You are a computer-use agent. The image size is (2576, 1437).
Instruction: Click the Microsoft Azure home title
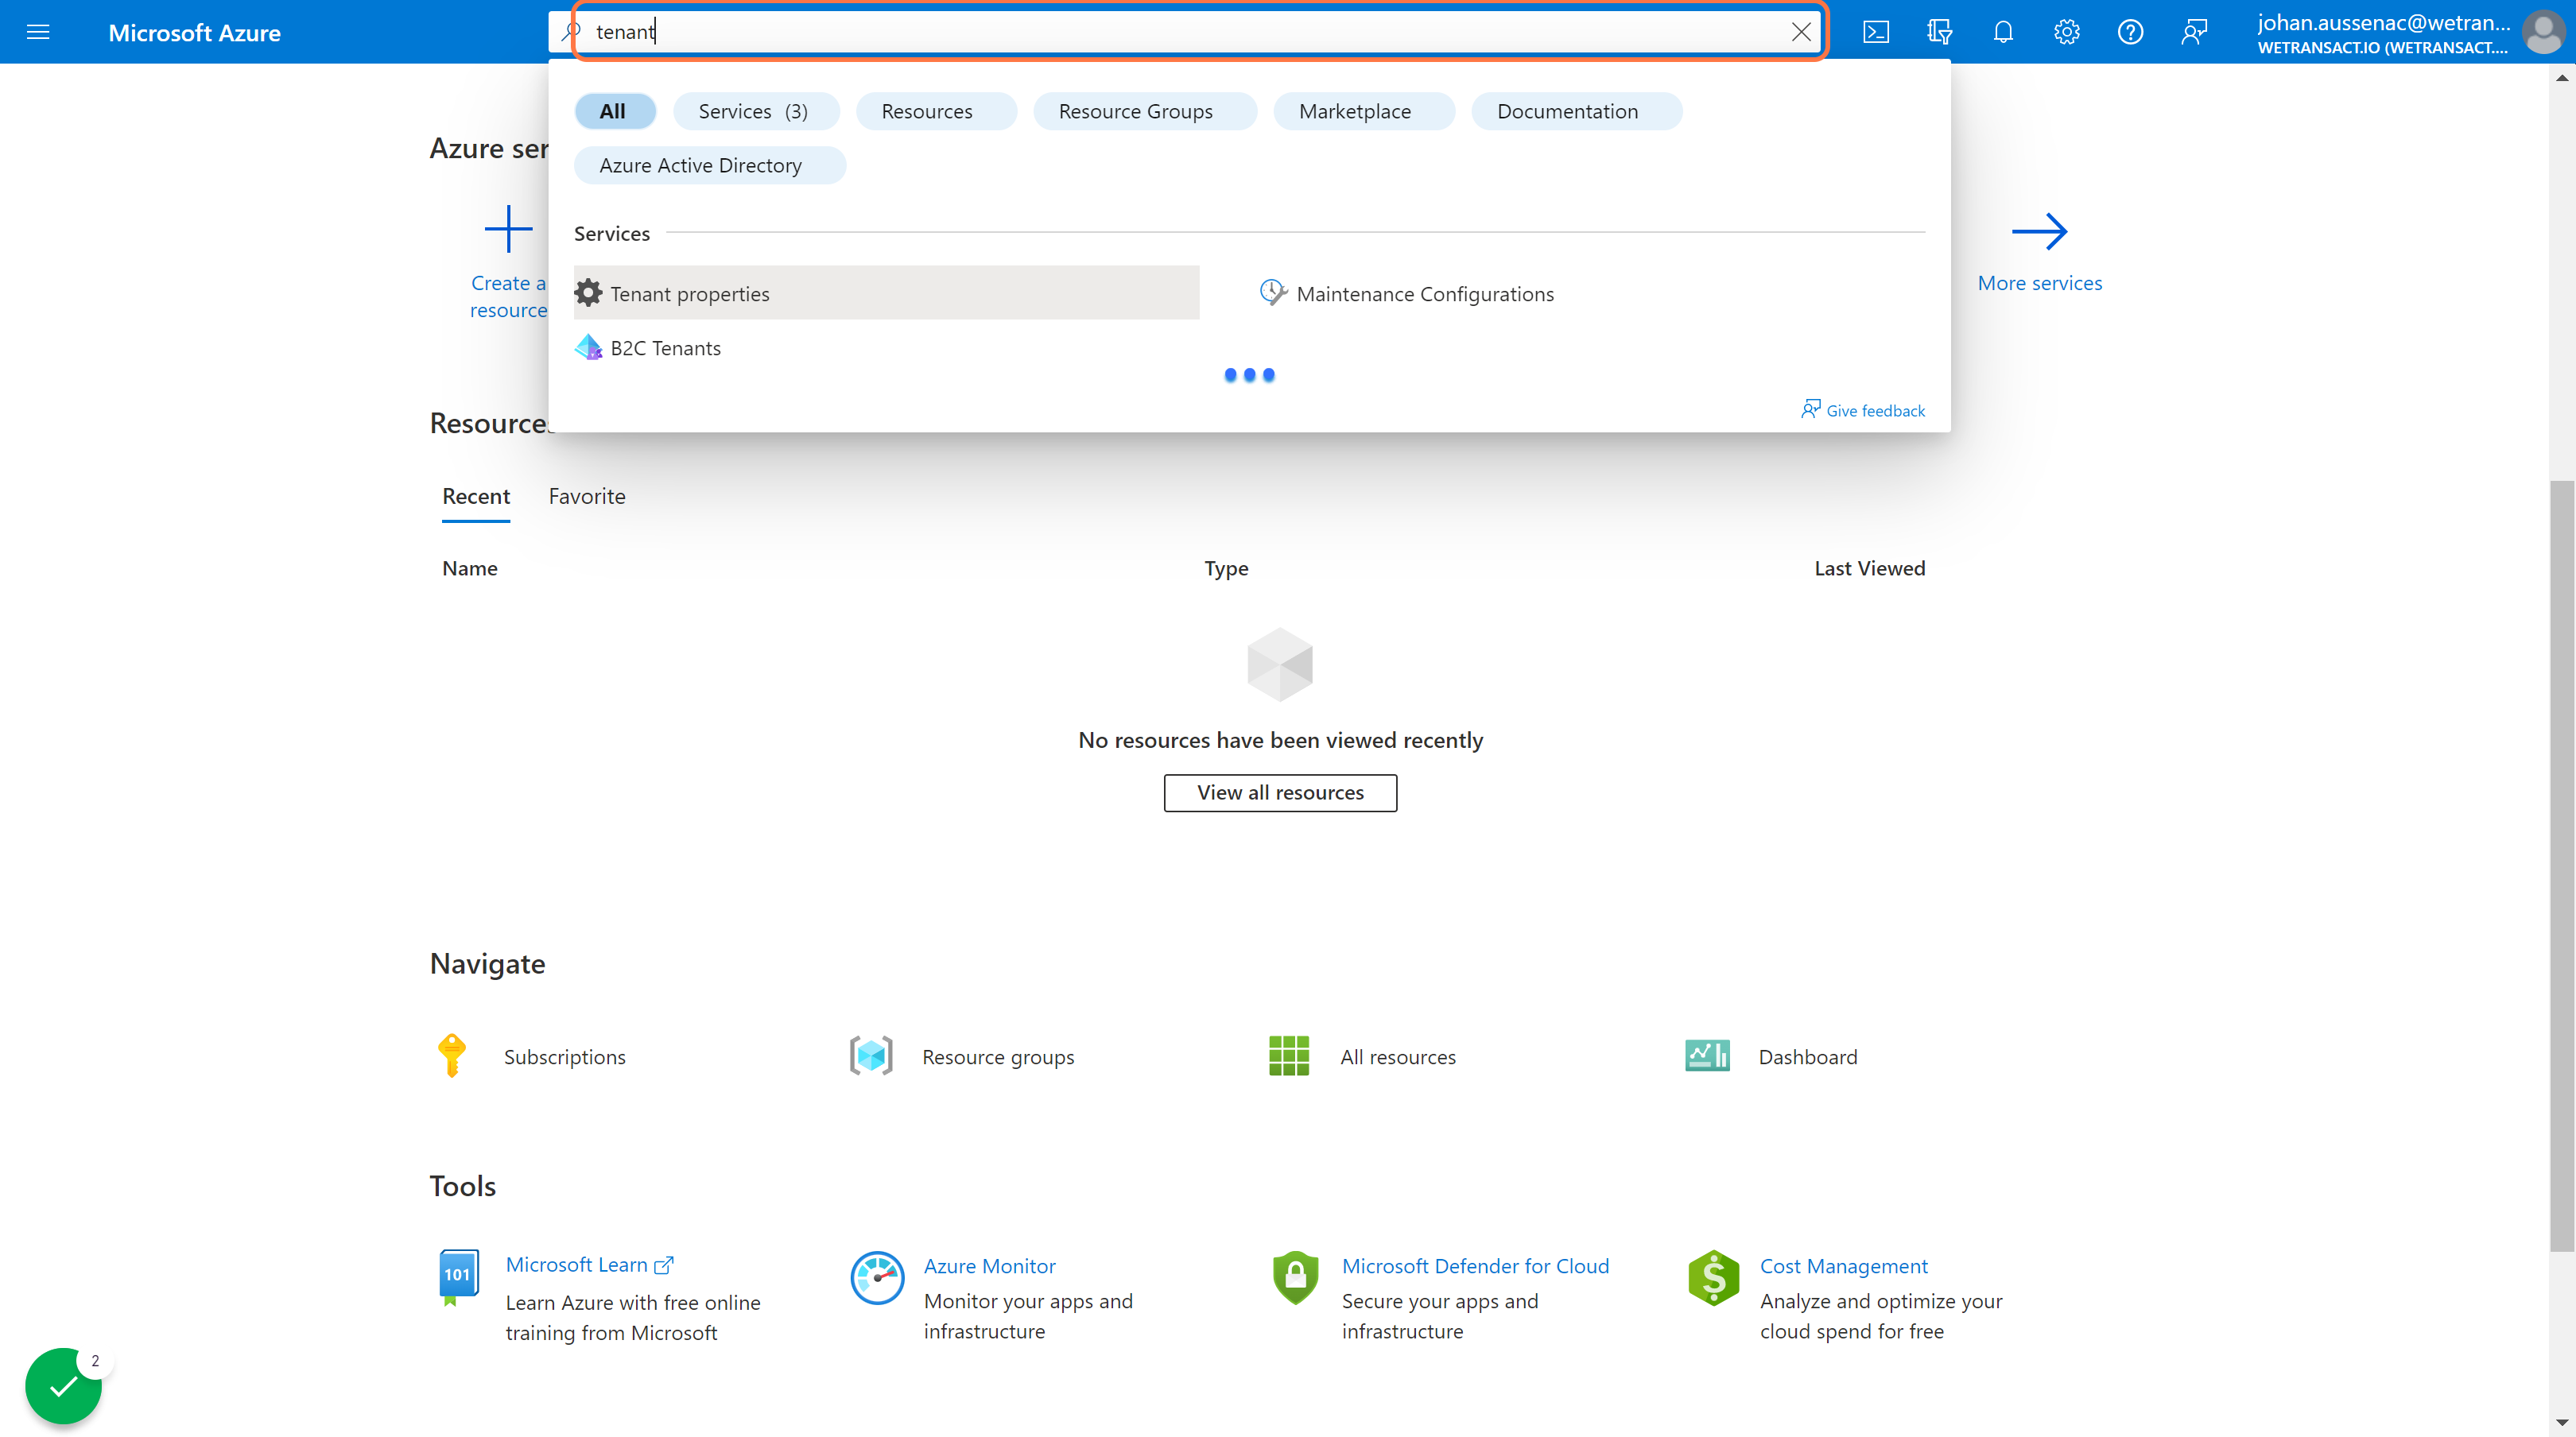[194, 32]
